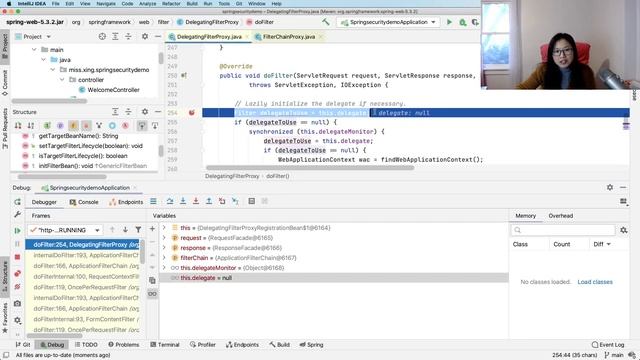Collapse the controller package node
Viewport: 640px width, 360px height.
point(62,80)
